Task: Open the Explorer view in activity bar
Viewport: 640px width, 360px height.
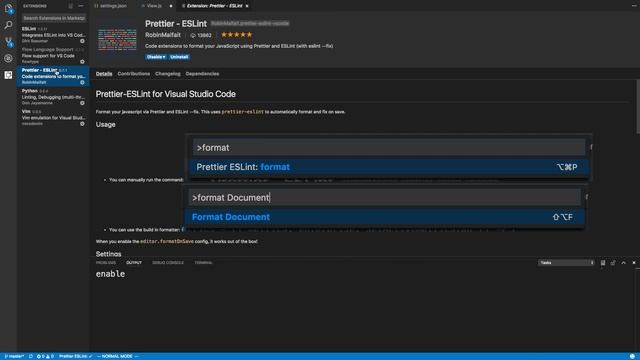Action: [8, 9]
